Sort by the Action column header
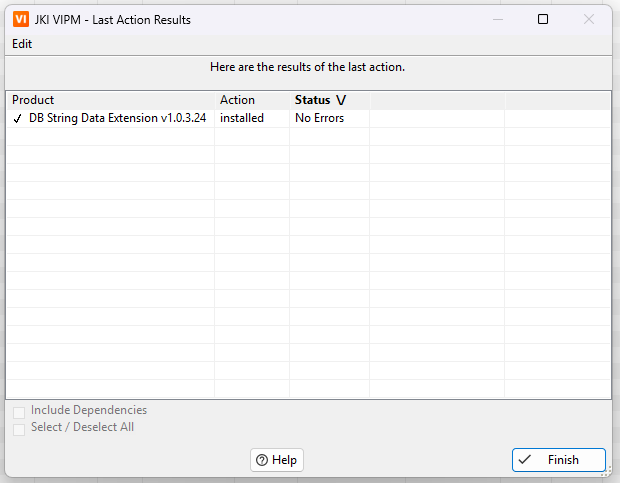 click(x=252, y=100)
